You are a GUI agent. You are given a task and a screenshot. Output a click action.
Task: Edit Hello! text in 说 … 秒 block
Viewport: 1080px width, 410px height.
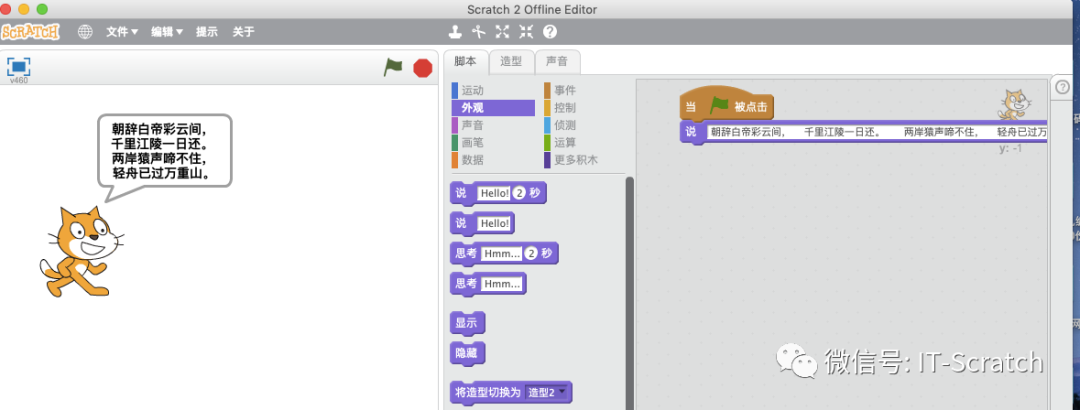click(x=494, y=194)
